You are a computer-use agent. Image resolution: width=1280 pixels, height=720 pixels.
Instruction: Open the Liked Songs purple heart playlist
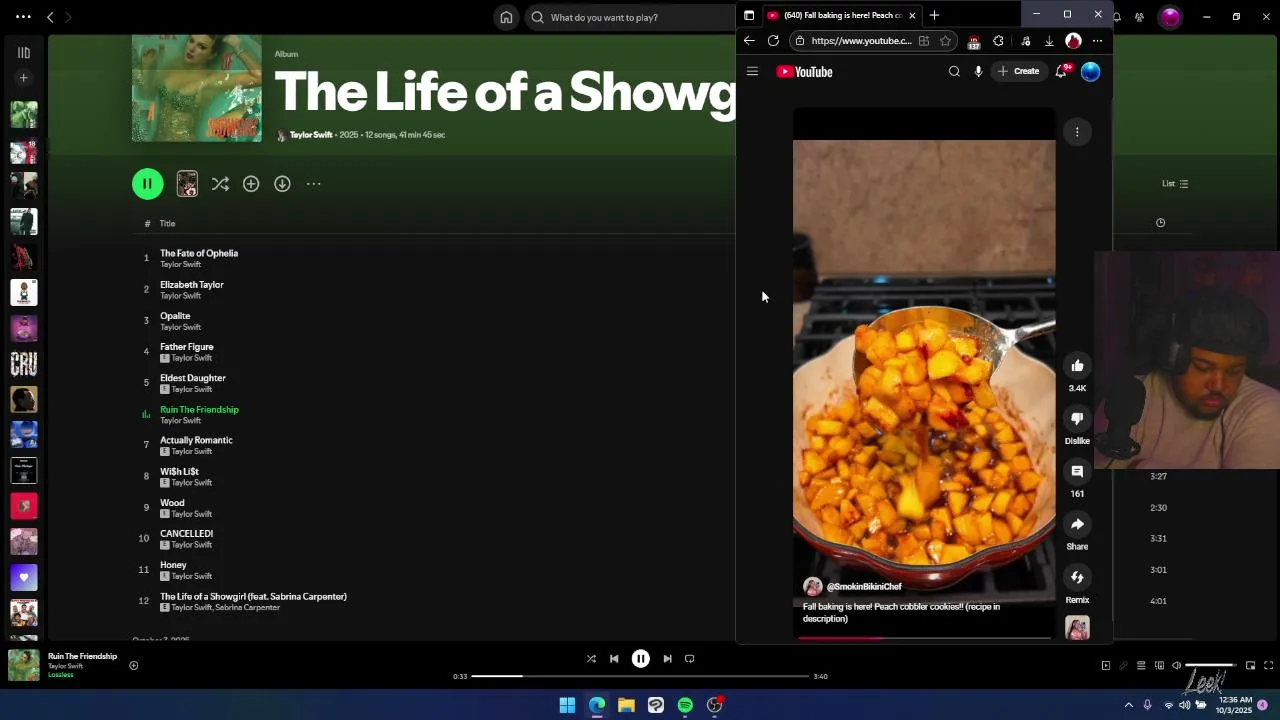[x=24, y=577]
